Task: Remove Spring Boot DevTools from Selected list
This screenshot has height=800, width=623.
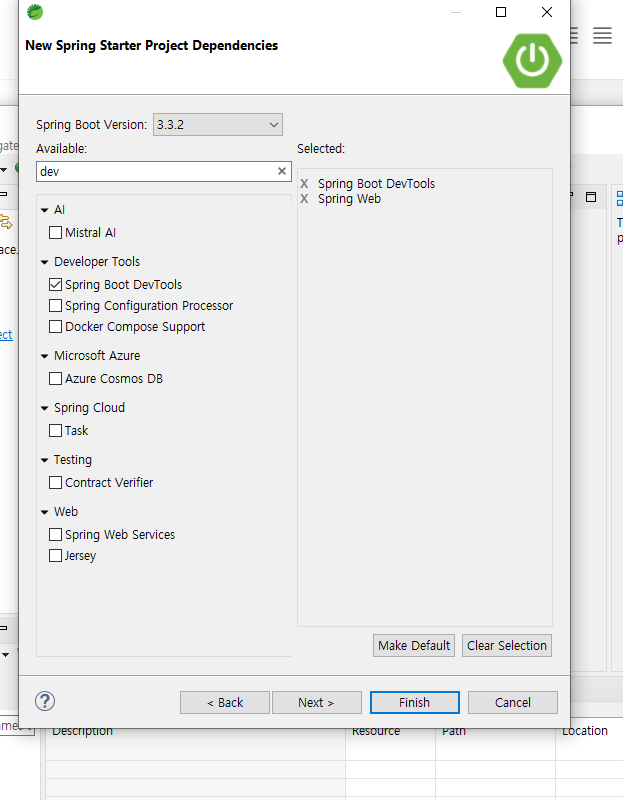Action: (304, 184)
